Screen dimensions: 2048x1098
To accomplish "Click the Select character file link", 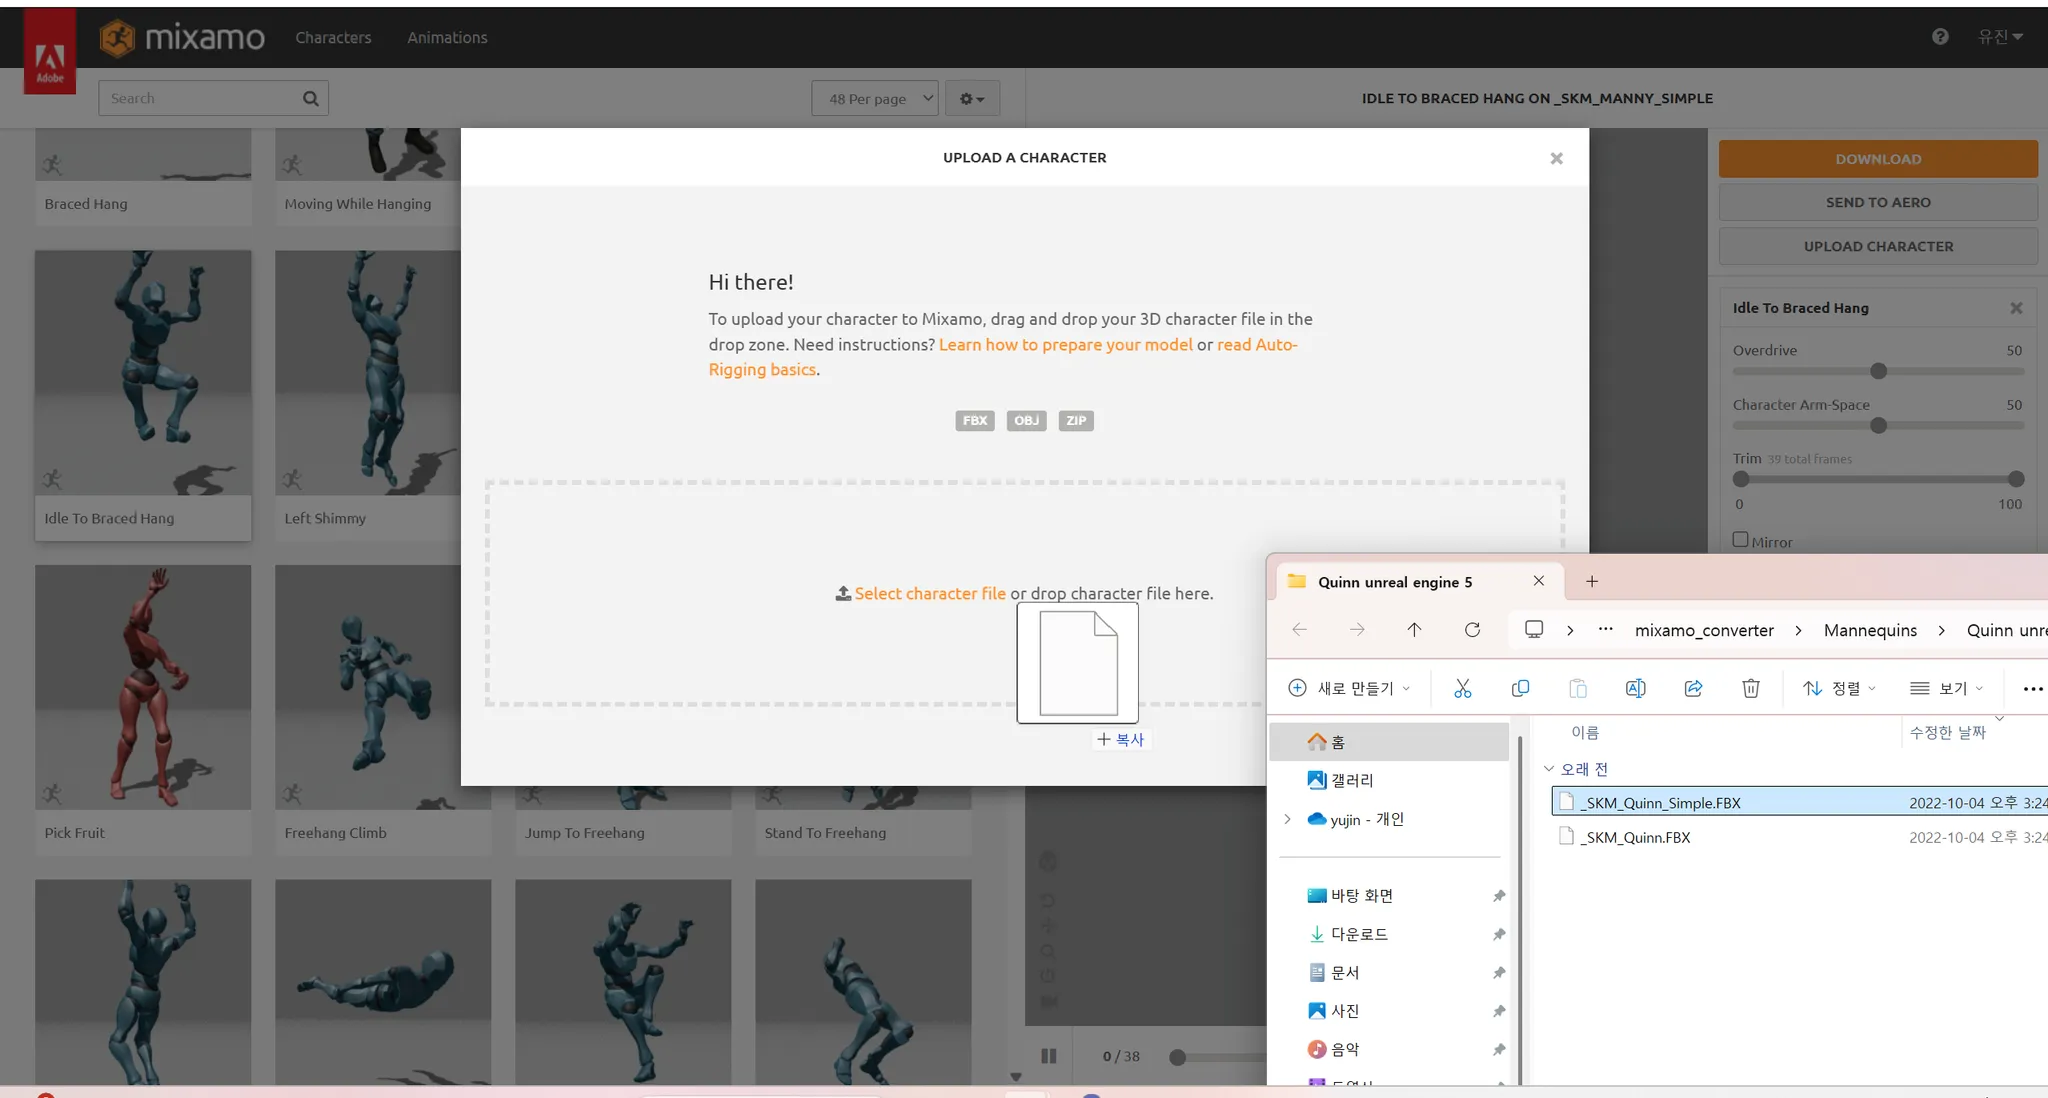I will [x=929, y=593].
